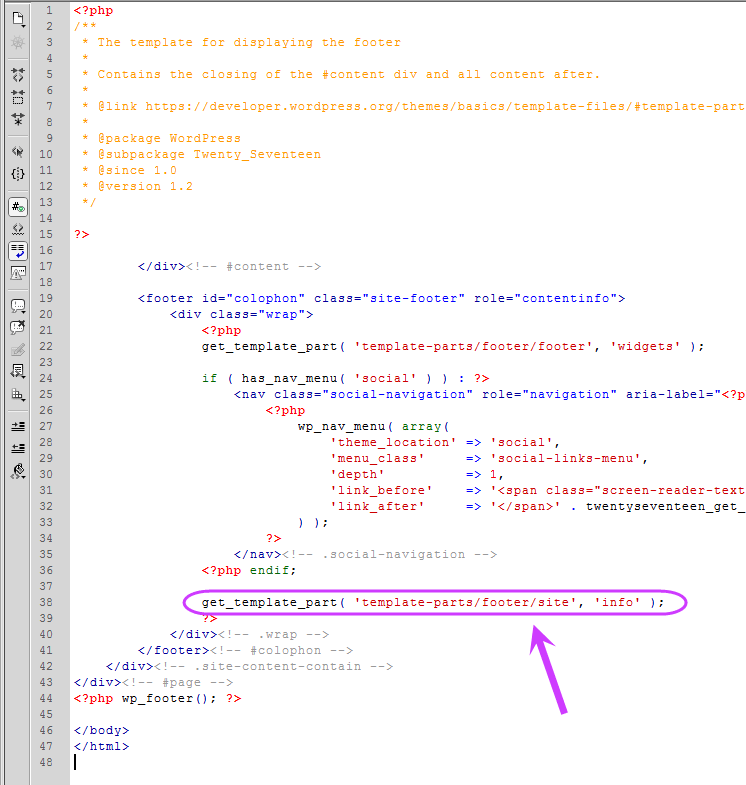Screen dimensions: 746x785
Task: Click the Expand All icon
Action: [18, 119]
